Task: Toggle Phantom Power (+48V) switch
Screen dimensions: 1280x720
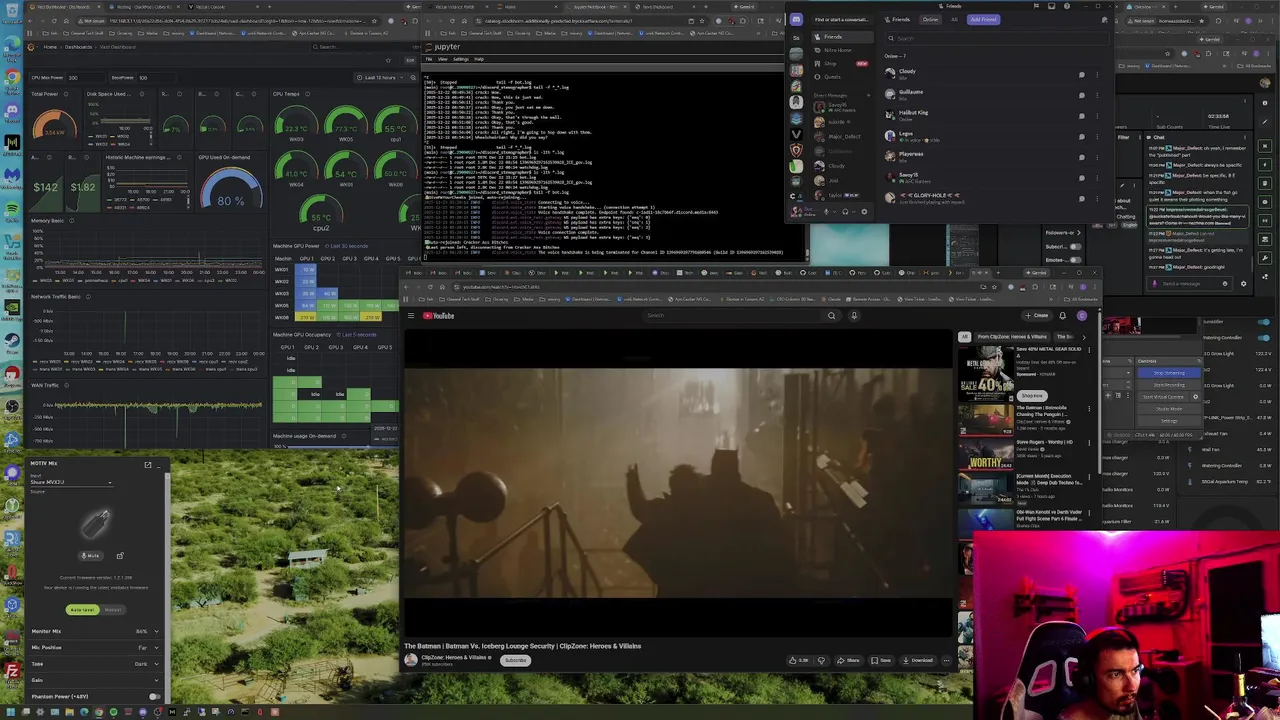Action: 154,697
